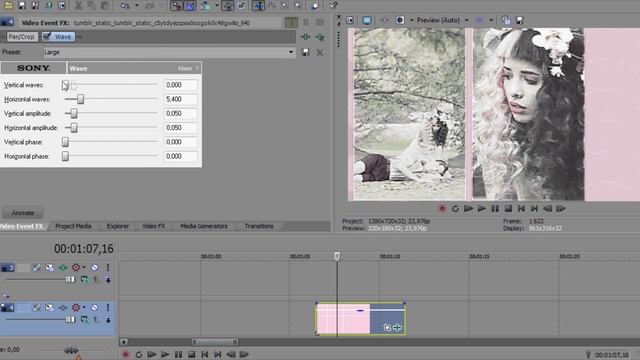Pause playback in the preview transport
640x360 pixels.
click(495, 209)
